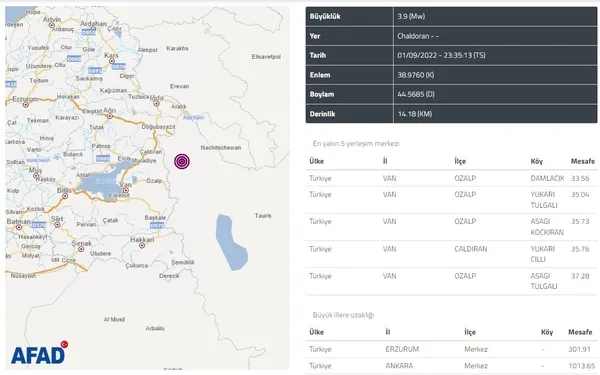Click the 'En yakın 5 yerleşim merkezi' heading

coord(356,144)
